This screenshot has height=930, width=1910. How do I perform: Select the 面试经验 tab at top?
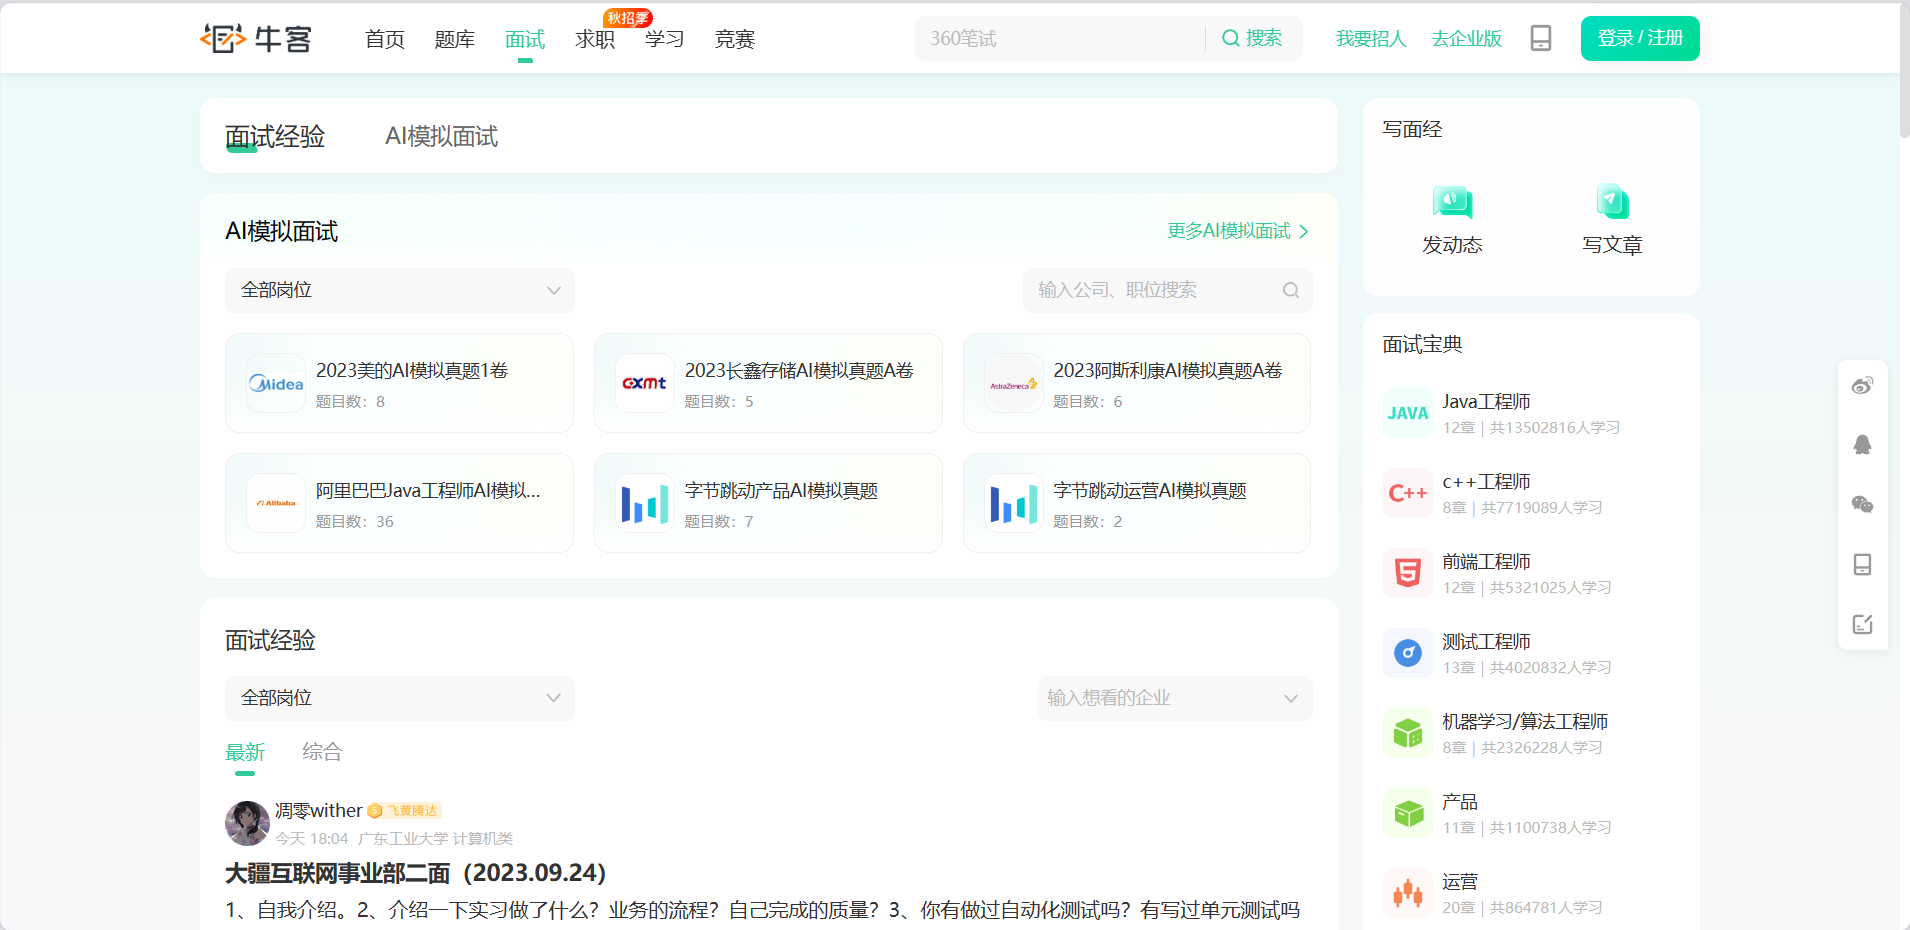(275, 136)
